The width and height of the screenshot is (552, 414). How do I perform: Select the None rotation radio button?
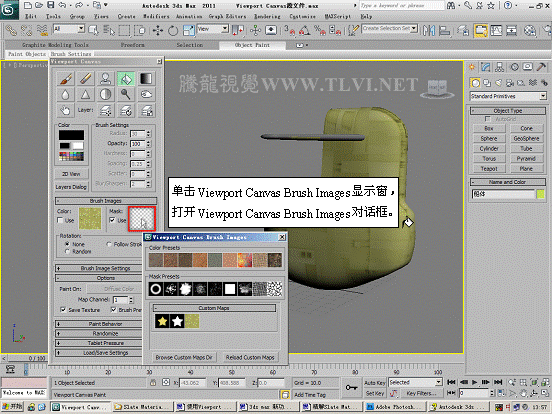[67, 244]
